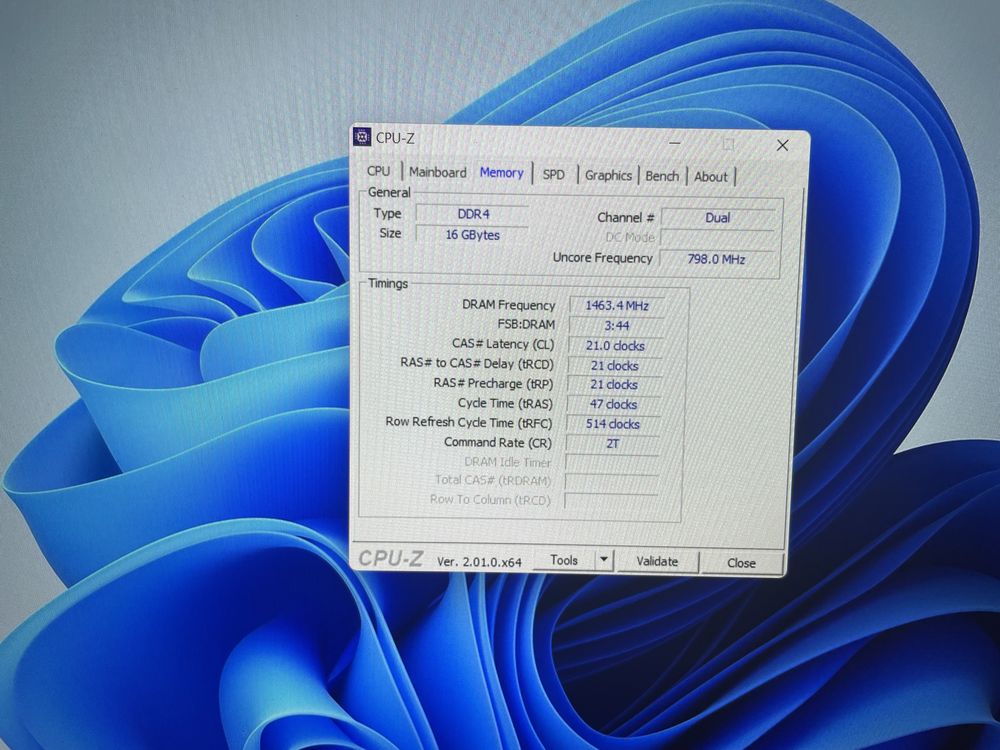The width and height of the screenshot is (1000, 750).
Task: Click the Tools button
Action: tap(564, 560)
